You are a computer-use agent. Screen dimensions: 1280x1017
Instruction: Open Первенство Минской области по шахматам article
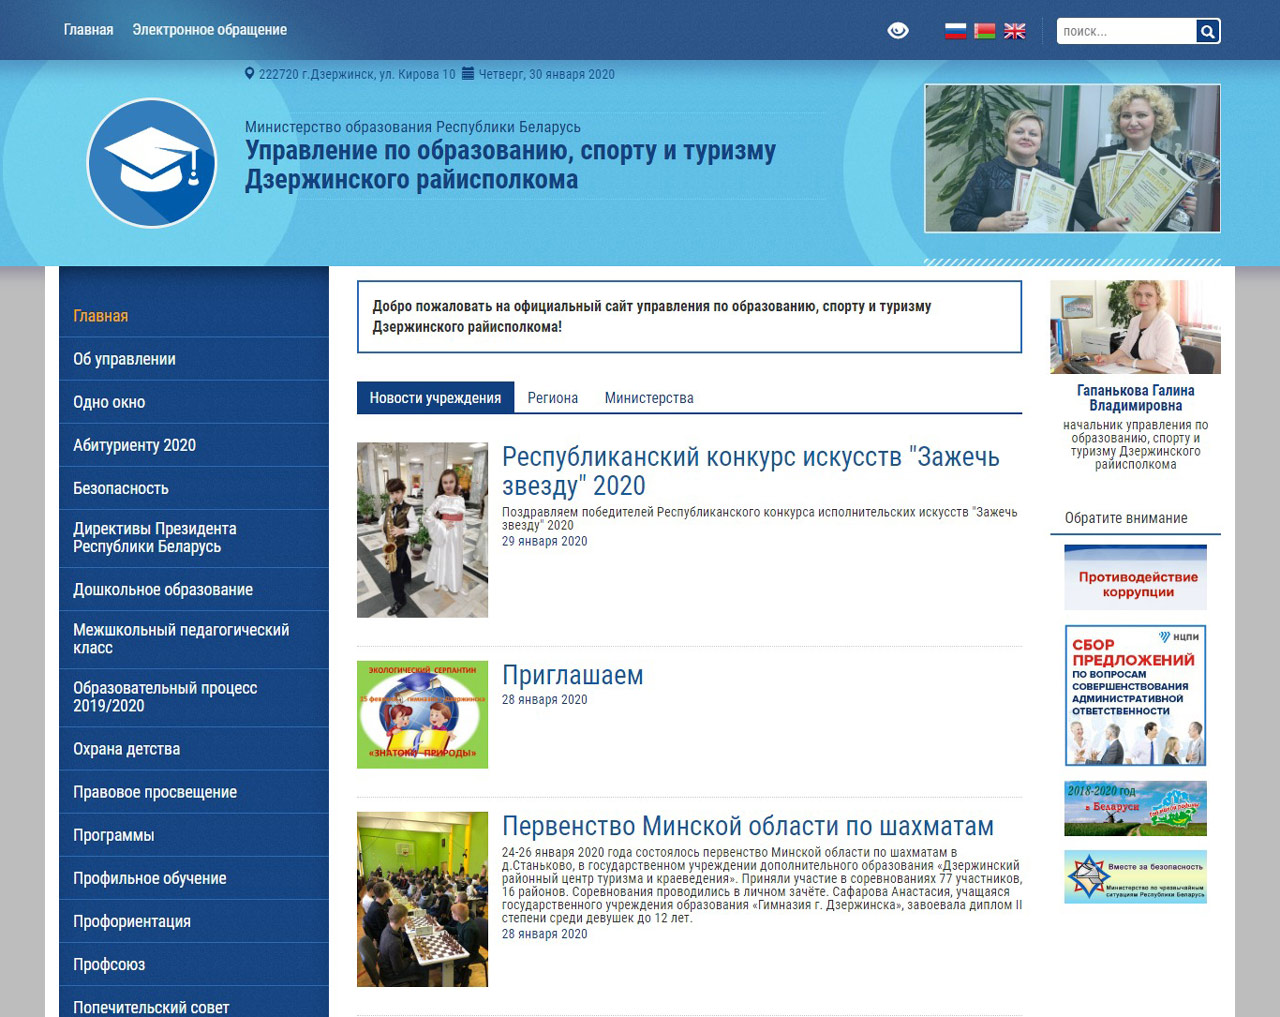pyautogui.click(x=748, y=826)
